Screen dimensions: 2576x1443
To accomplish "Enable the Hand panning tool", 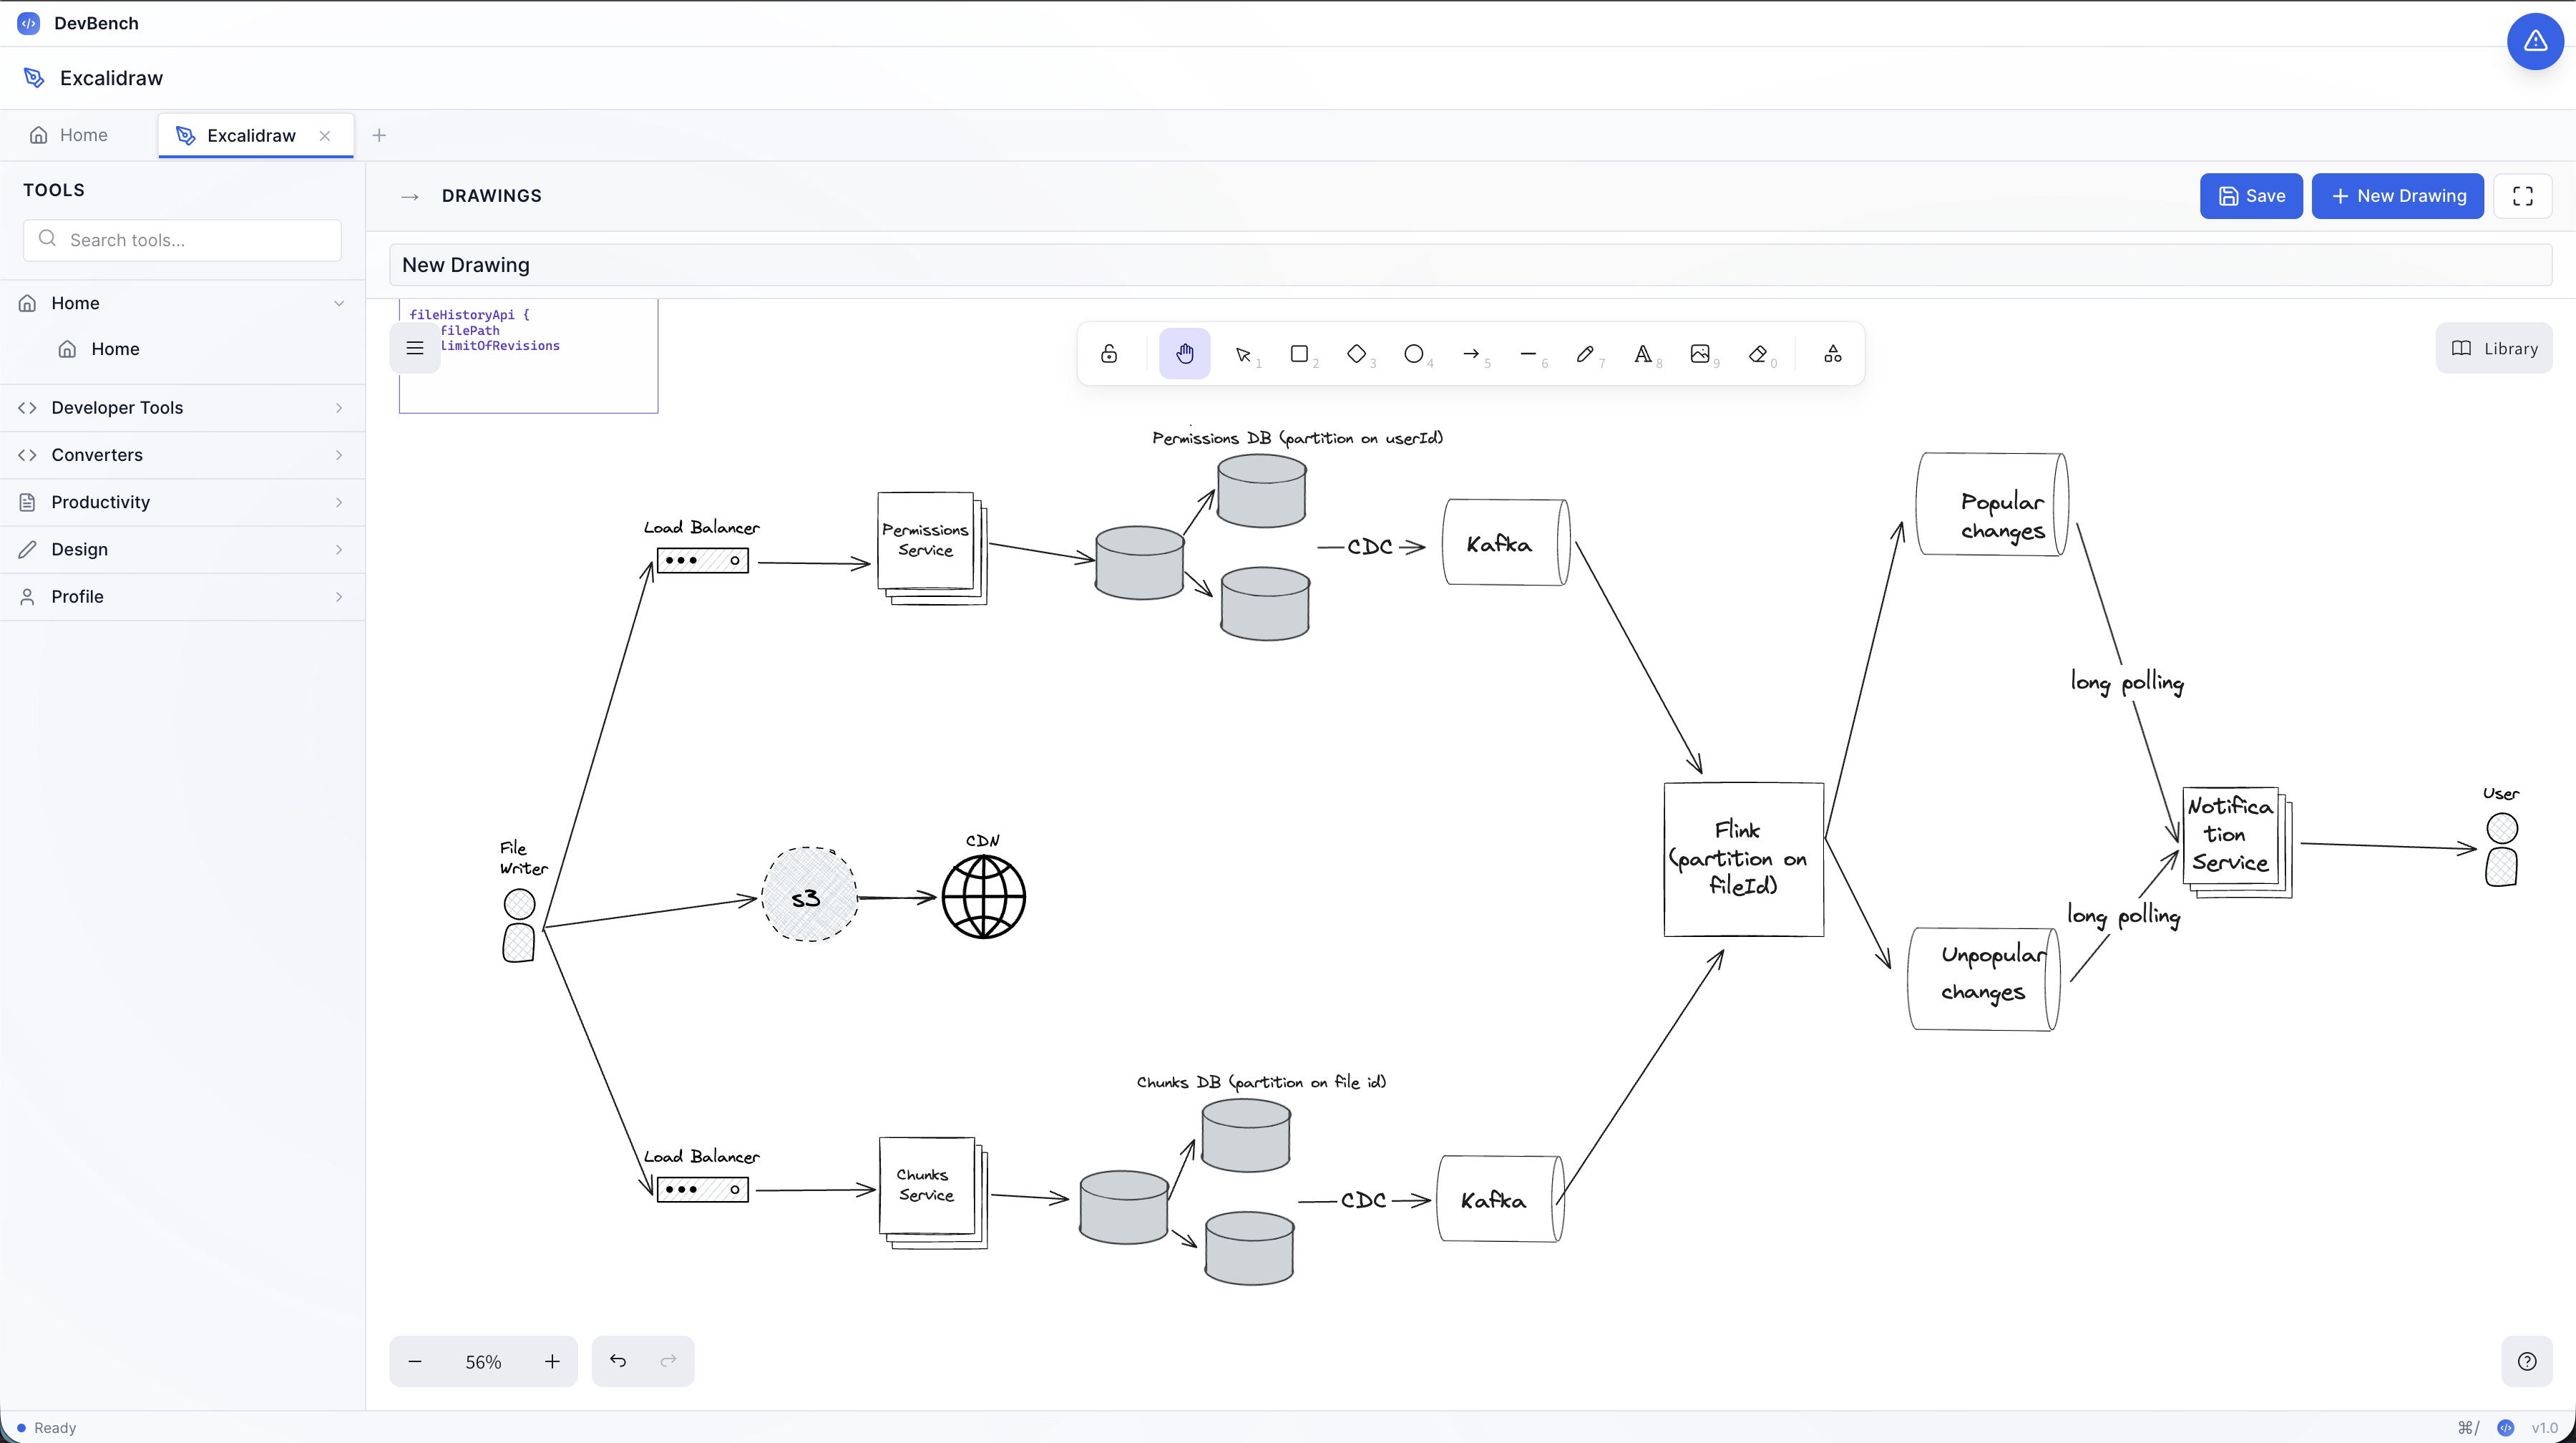I will point(1184,353).
